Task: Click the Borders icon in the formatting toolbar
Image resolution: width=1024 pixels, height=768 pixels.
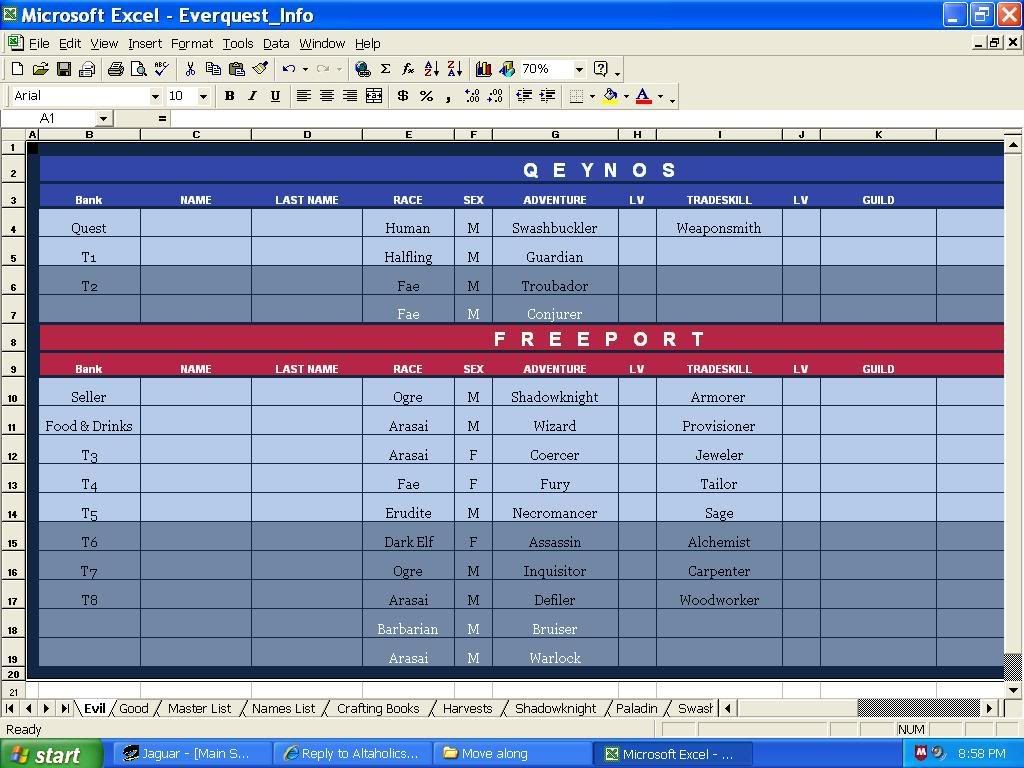Action: (x=576, y=96)
